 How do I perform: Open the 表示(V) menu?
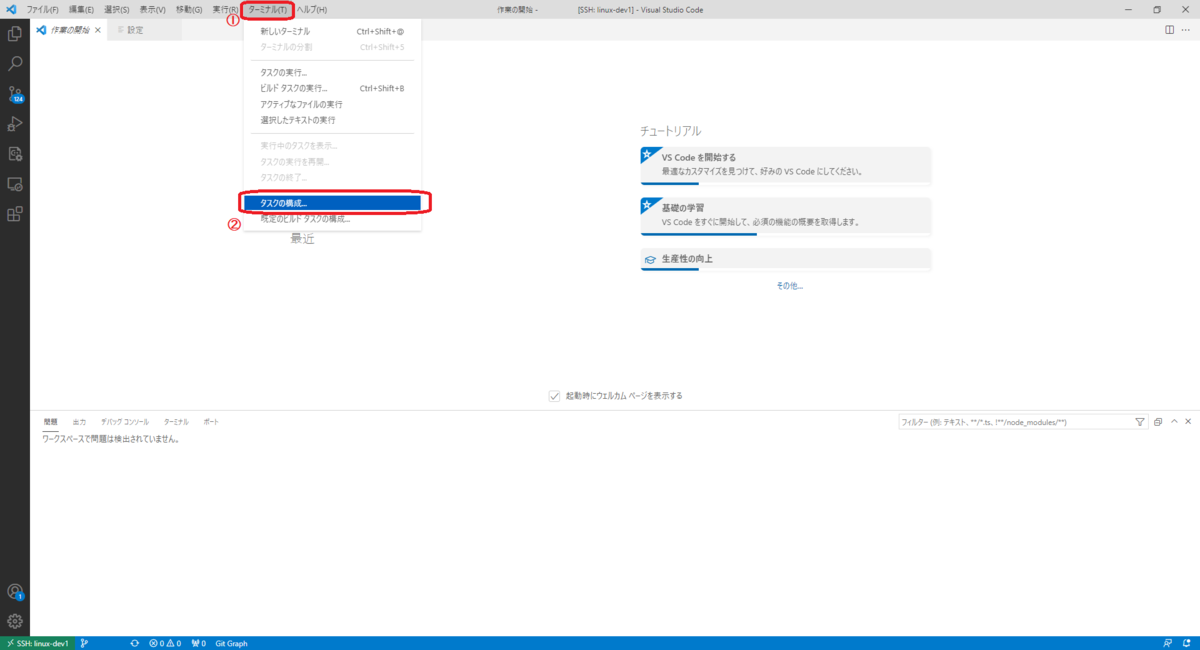pos(152,9)
